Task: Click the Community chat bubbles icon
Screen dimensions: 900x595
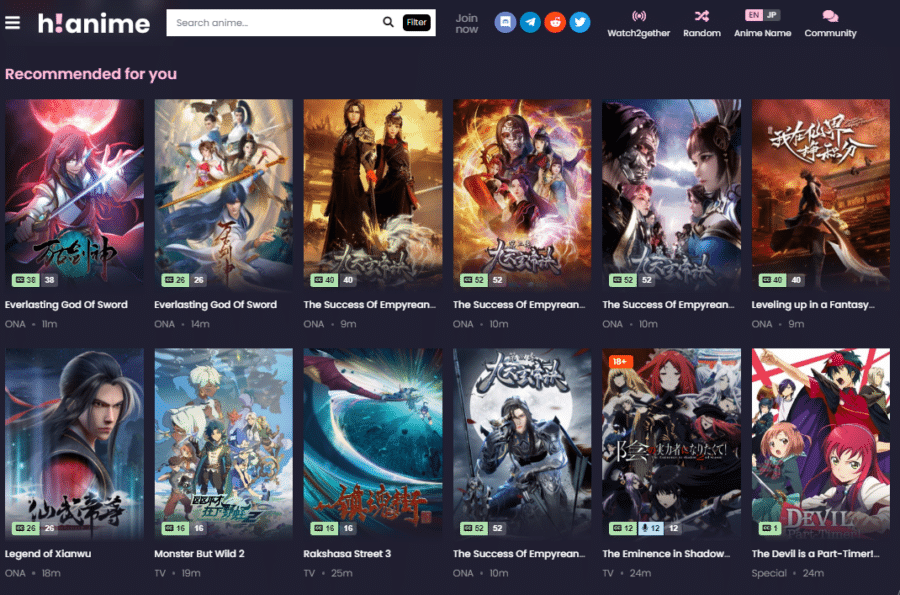Action: click(x=830, y=15)
